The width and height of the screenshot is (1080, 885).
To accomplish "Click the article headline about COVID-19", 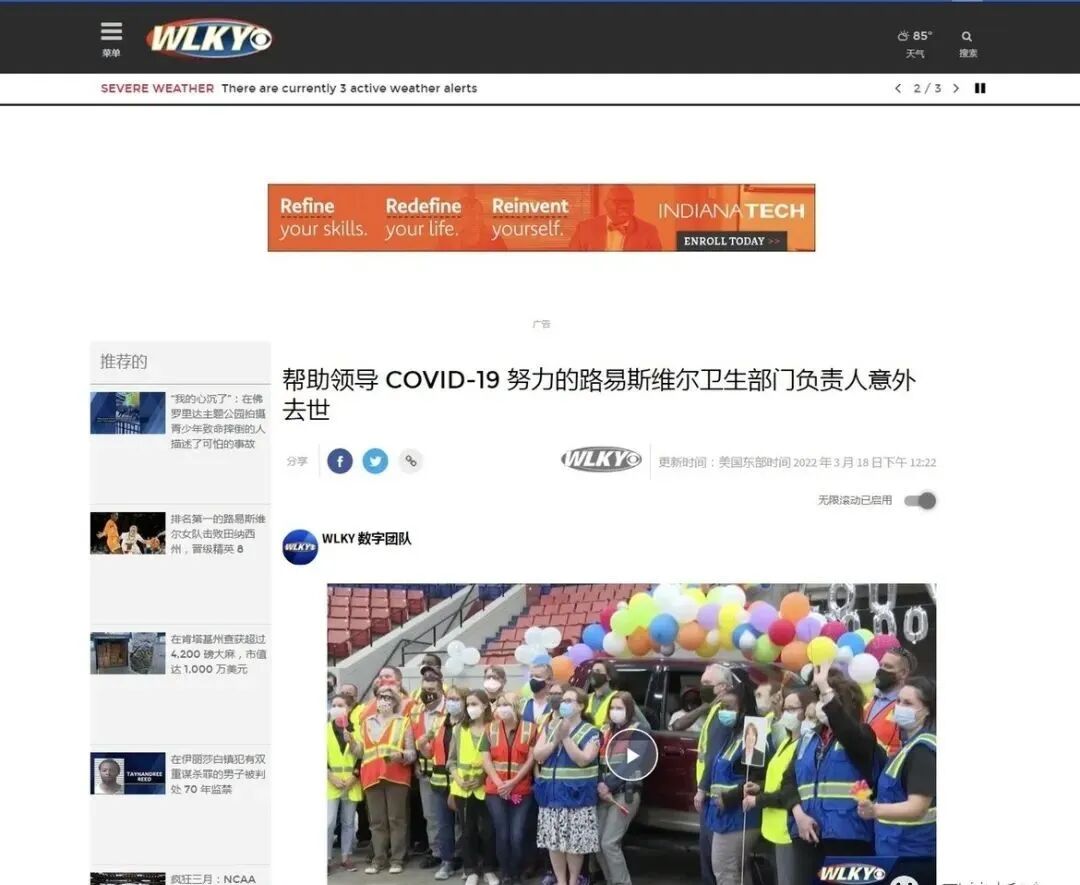I will tap(599, 394).
